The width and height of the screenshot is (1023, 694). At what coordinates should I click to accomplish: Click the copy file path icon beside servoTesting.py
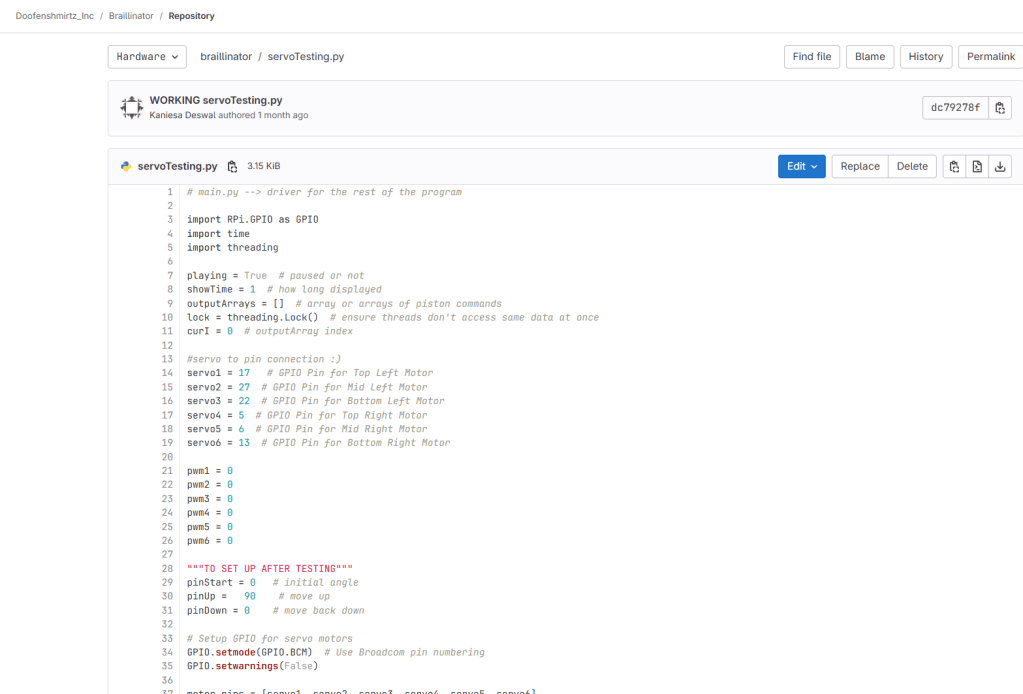coord(232,167)
